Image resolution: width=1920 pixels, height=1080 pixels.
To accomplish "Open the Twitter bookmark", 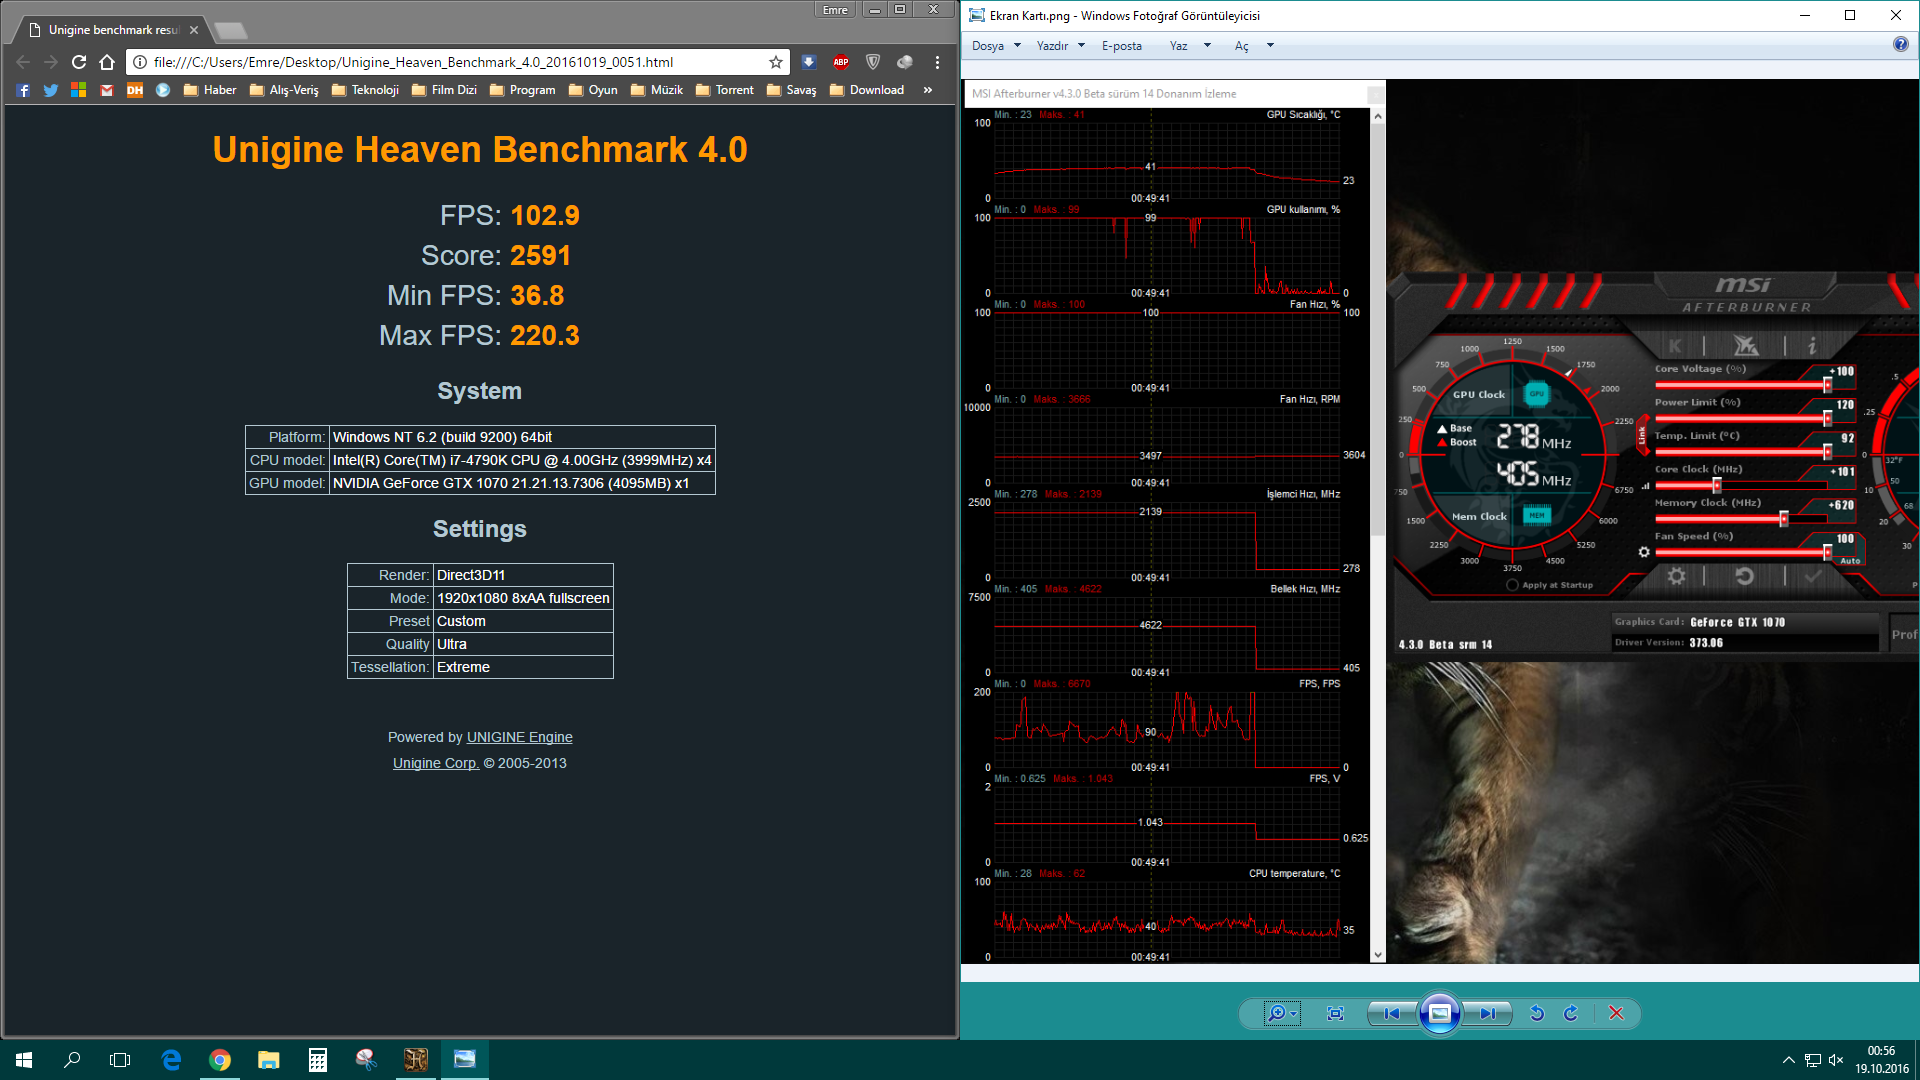I will 51,90.
